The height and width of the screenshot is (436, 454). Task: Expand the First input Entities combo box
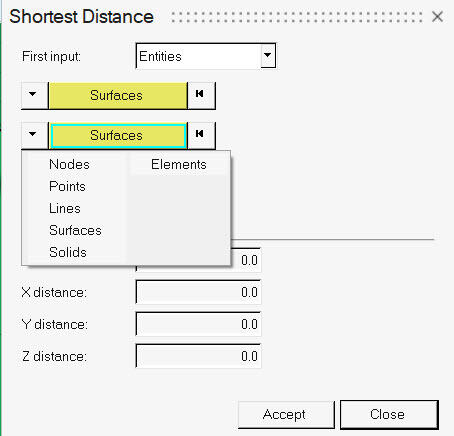pyautogui.click(x=268, y=56)
